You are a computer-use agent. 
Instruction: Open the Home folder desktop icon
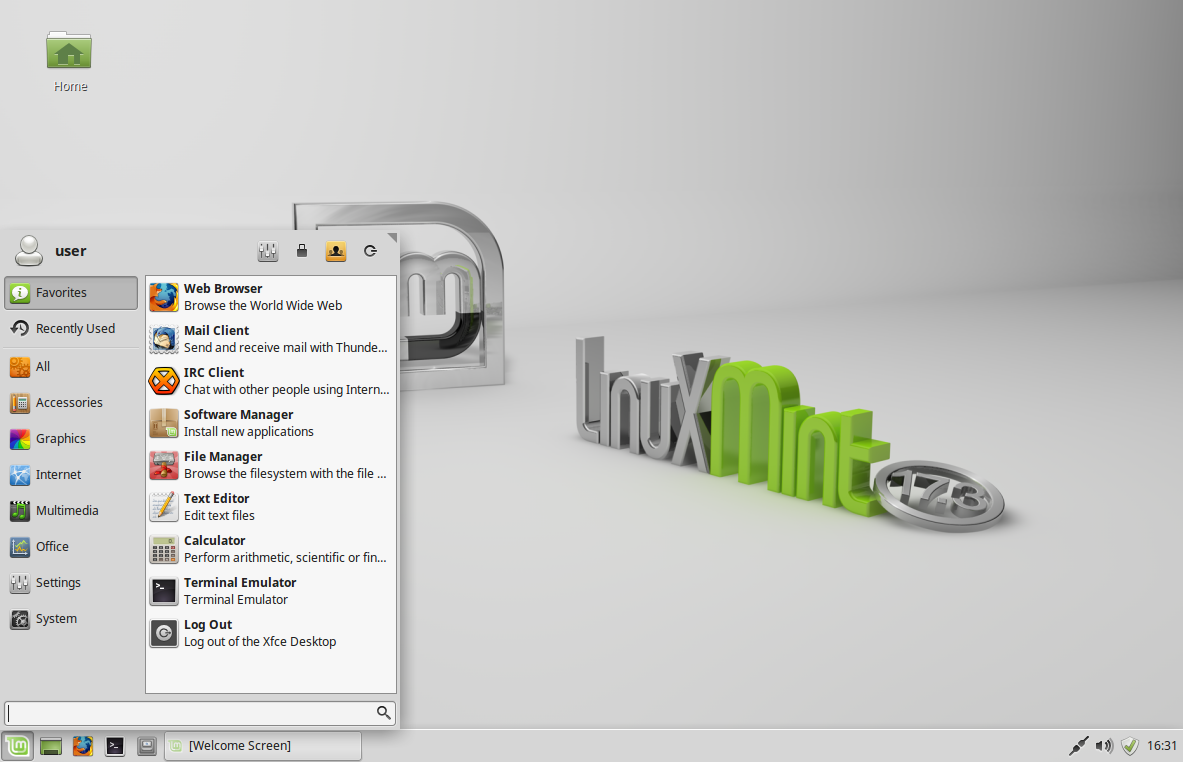(69, 62)
